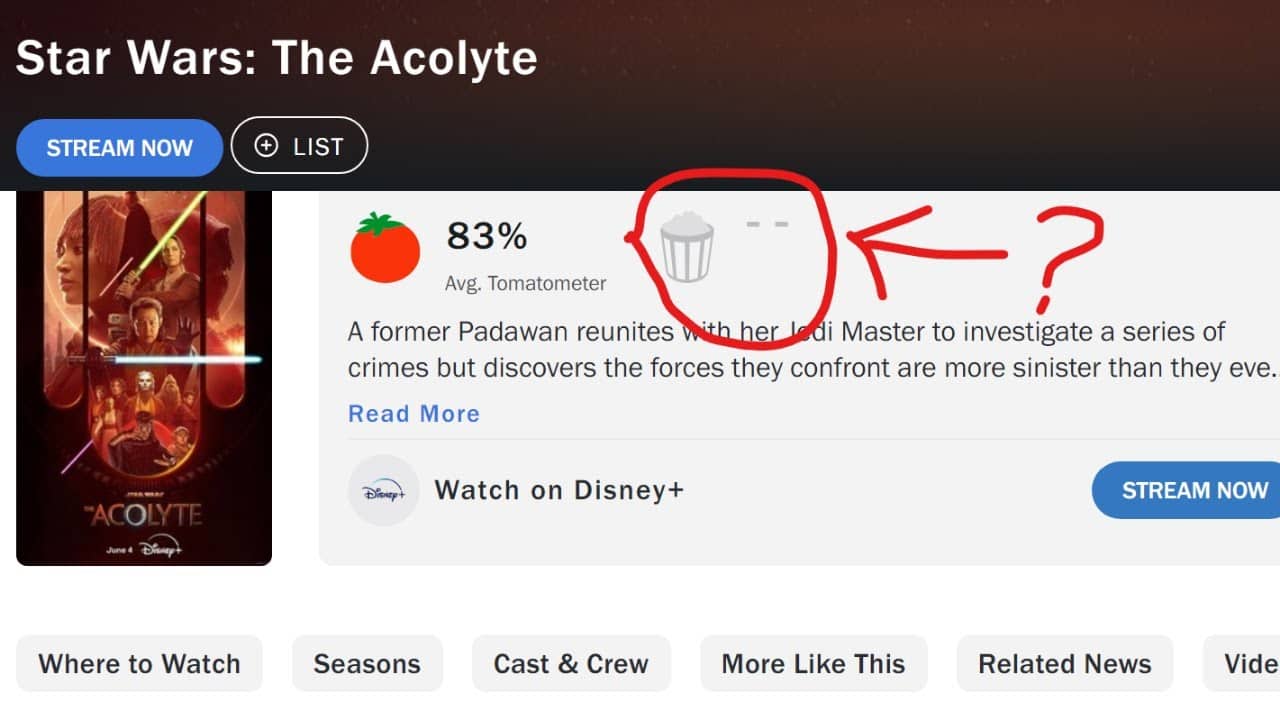This screenshot has width=1280, height=720.
Task: Go to Cast & Crew section
Action: click(571, 664)
